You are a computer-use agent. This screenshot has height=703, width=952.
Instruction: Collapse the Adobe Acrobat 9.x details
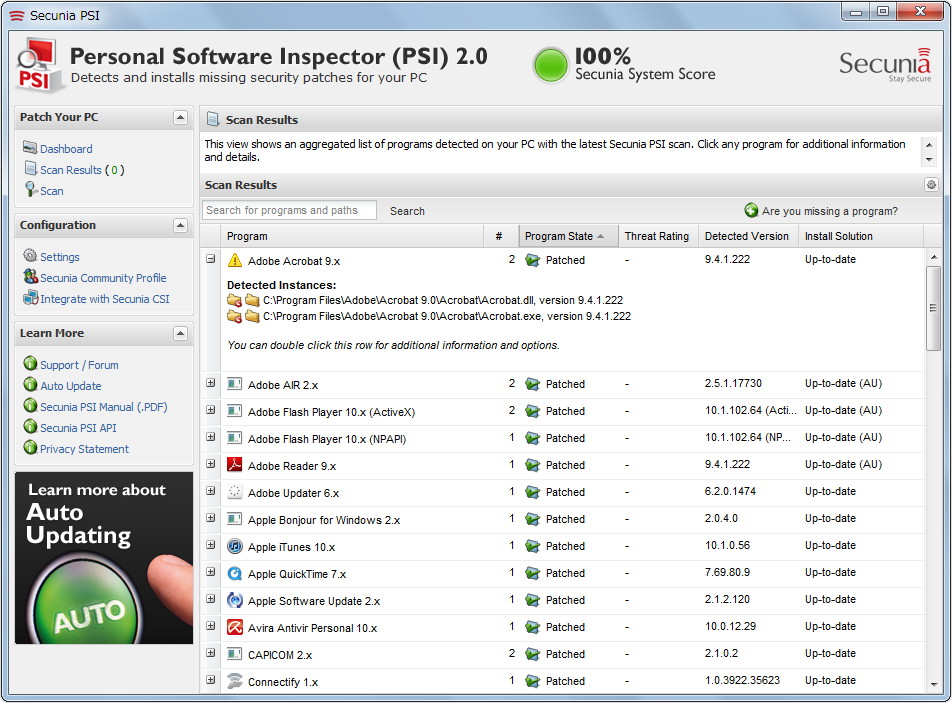(209, 259)
